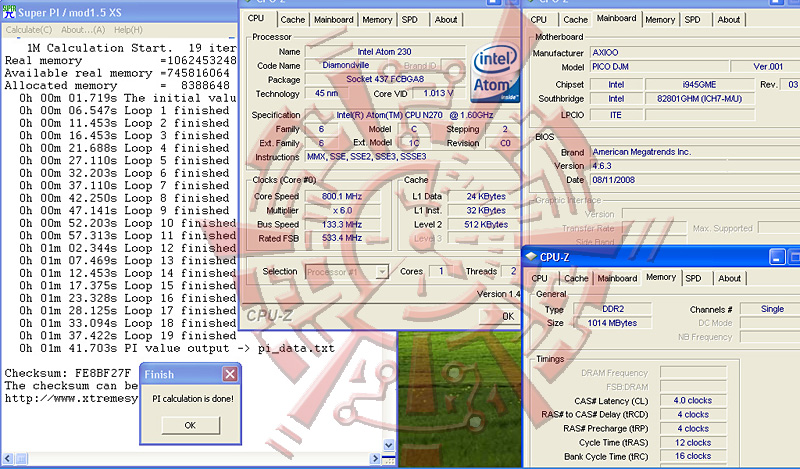The image size is (800, 469).
Task: Click the Specification Intel(R) Atom(TM) CPU N270
Action: pos(411,115)
